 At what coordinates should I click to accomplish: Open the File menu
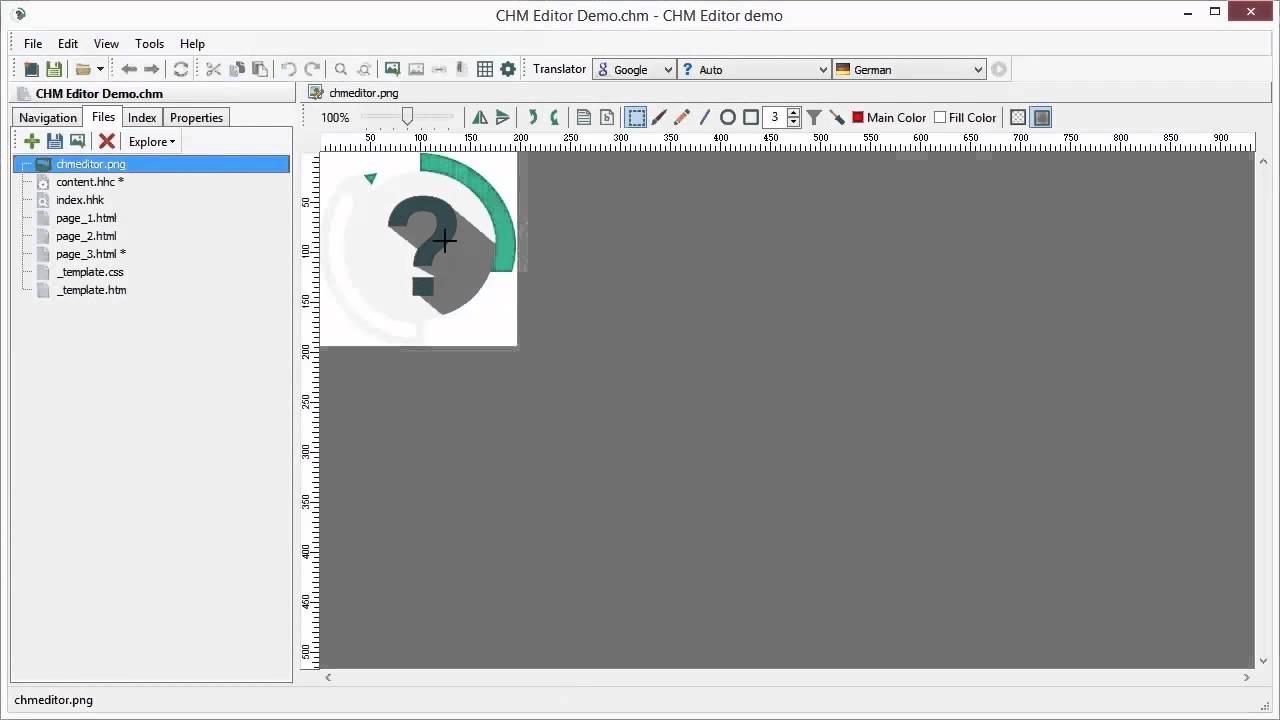click(x=33, y=44)
